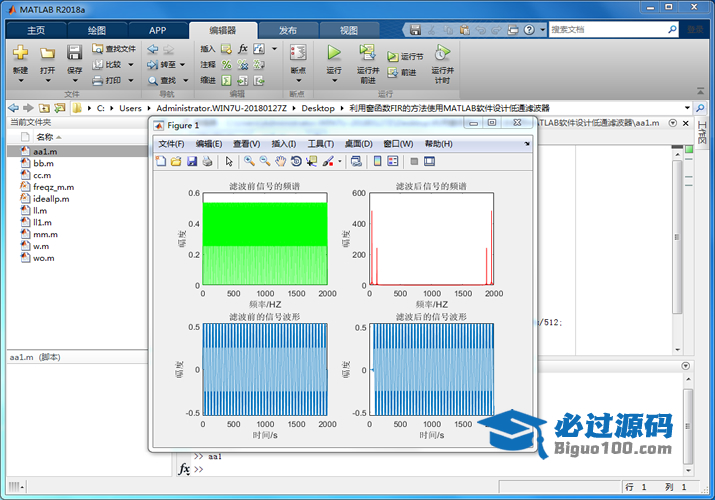Expand the 查找 dropdown arrow
Screen dimensions: 715x500
(x=186, y=81)
